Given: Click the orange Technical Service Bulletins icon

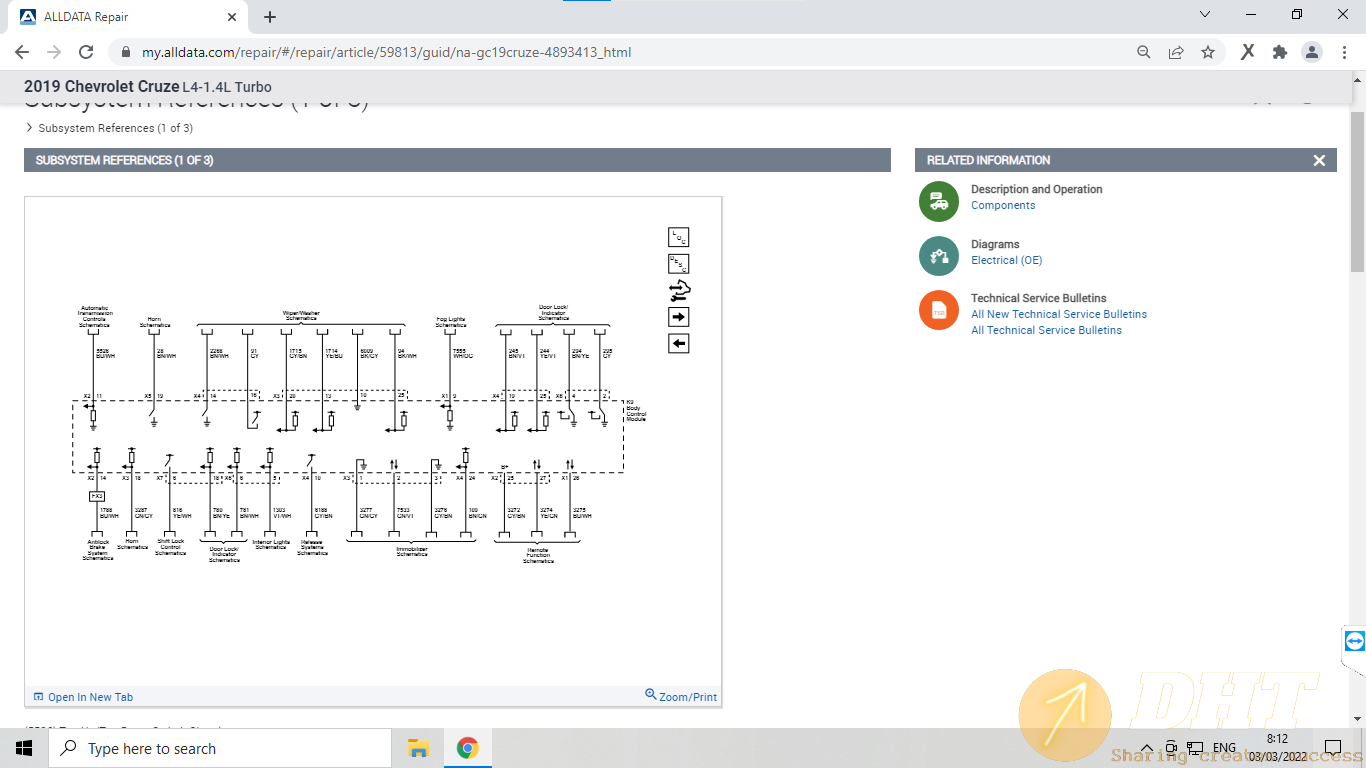Looking at the screenshot, I should click(x=939, y=310).
